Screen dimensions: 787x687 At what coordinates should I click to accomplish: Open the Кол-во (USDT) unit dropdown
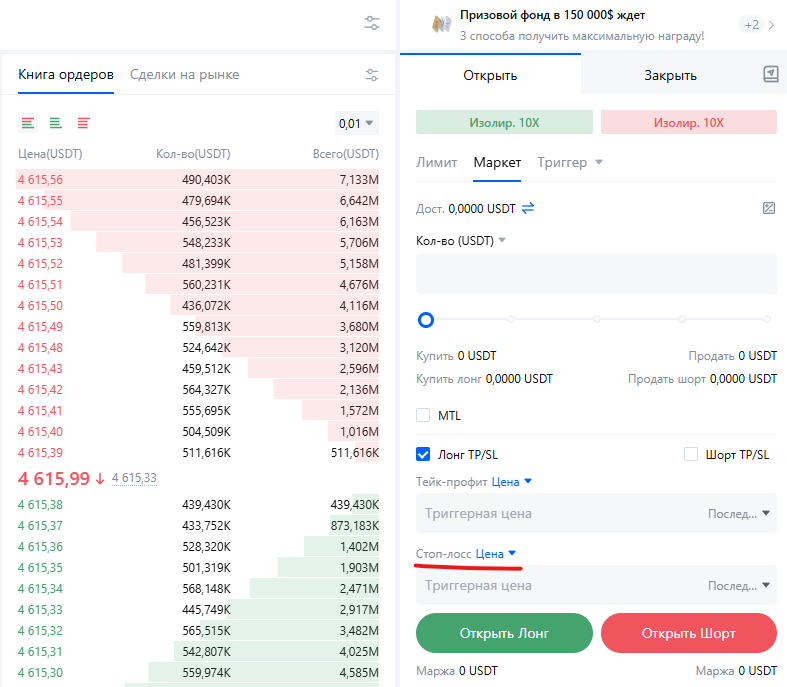[x=461, y=241]
